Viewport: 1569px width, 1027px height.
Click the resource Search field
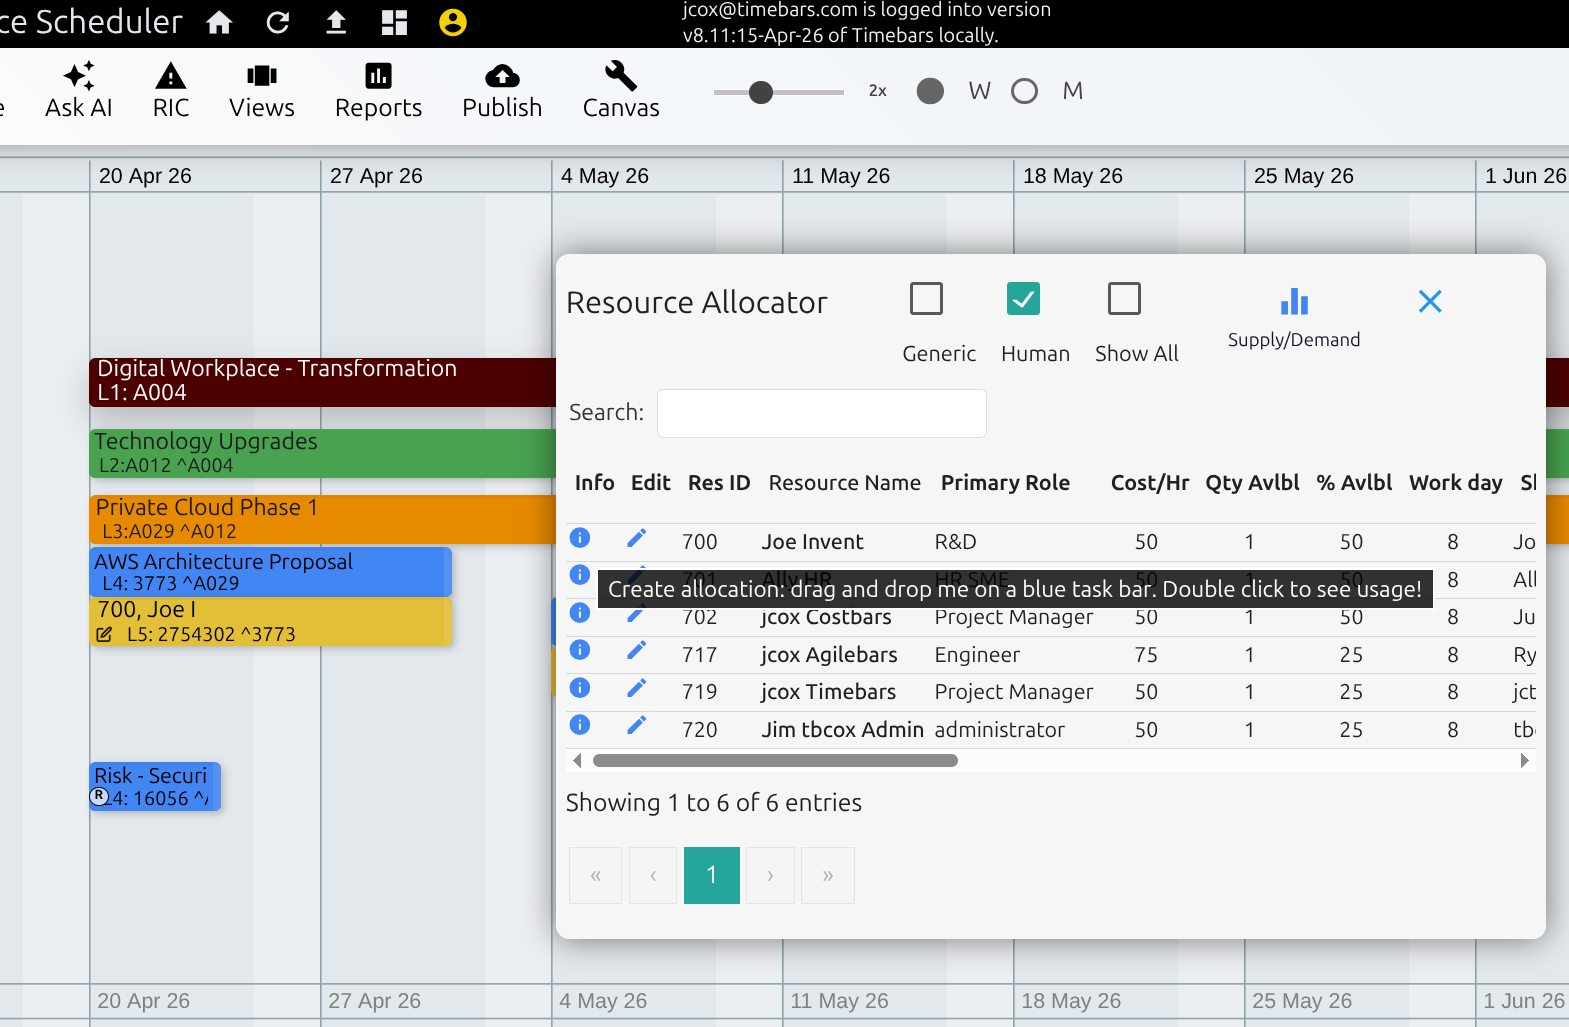[x=822, y=413]
